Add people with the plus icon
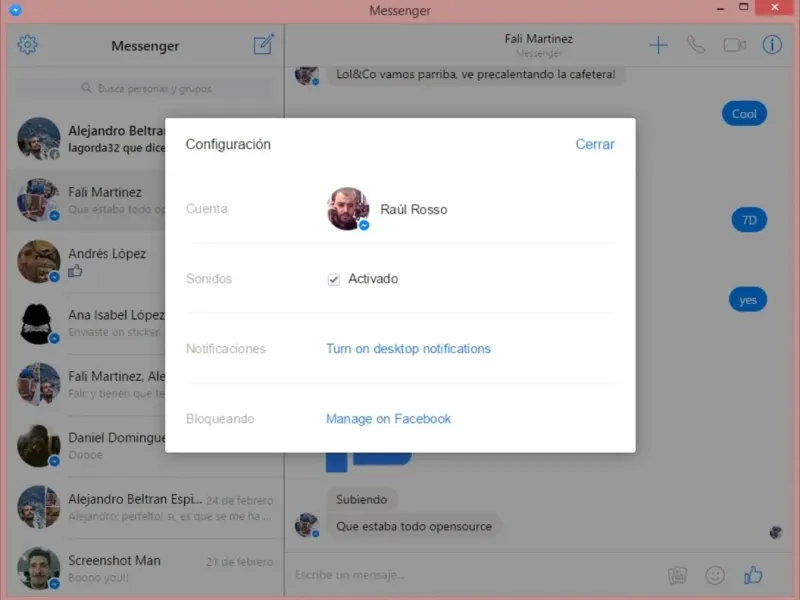800x600 pixels. [658, 45]
